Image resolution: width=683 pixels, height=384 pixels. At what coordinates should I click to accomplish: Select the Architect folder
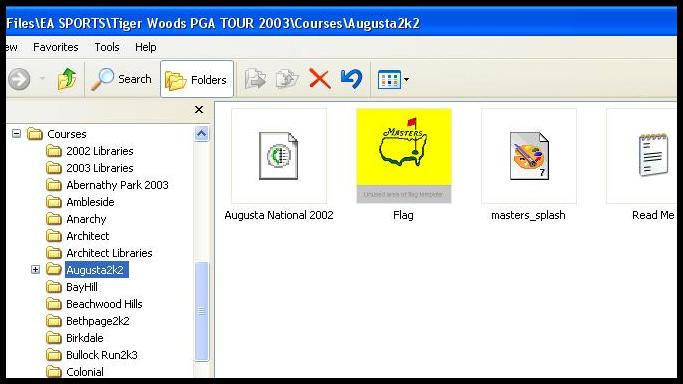pos(88,236)
